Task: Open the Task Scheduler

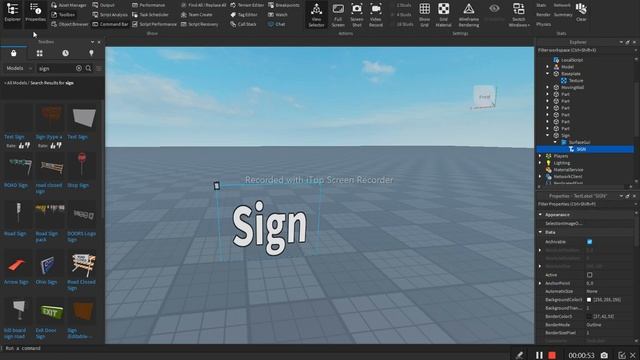Action: tap(150, 15)
